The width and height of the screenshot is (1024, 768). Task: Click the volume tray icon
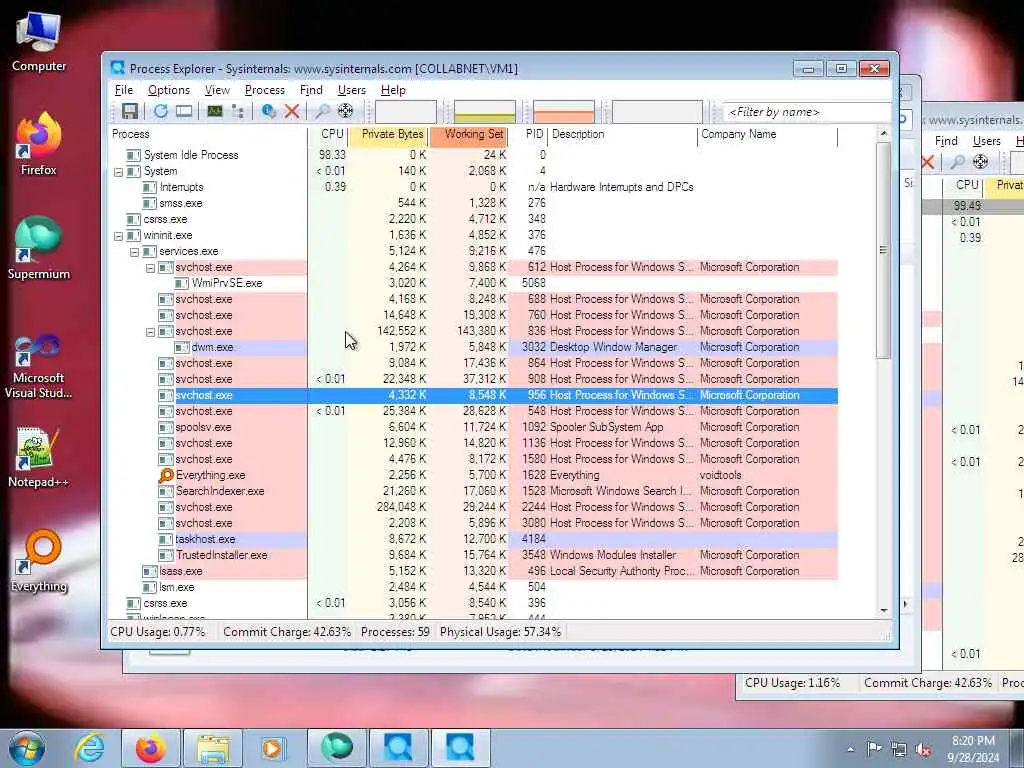[x=923, y=750]
